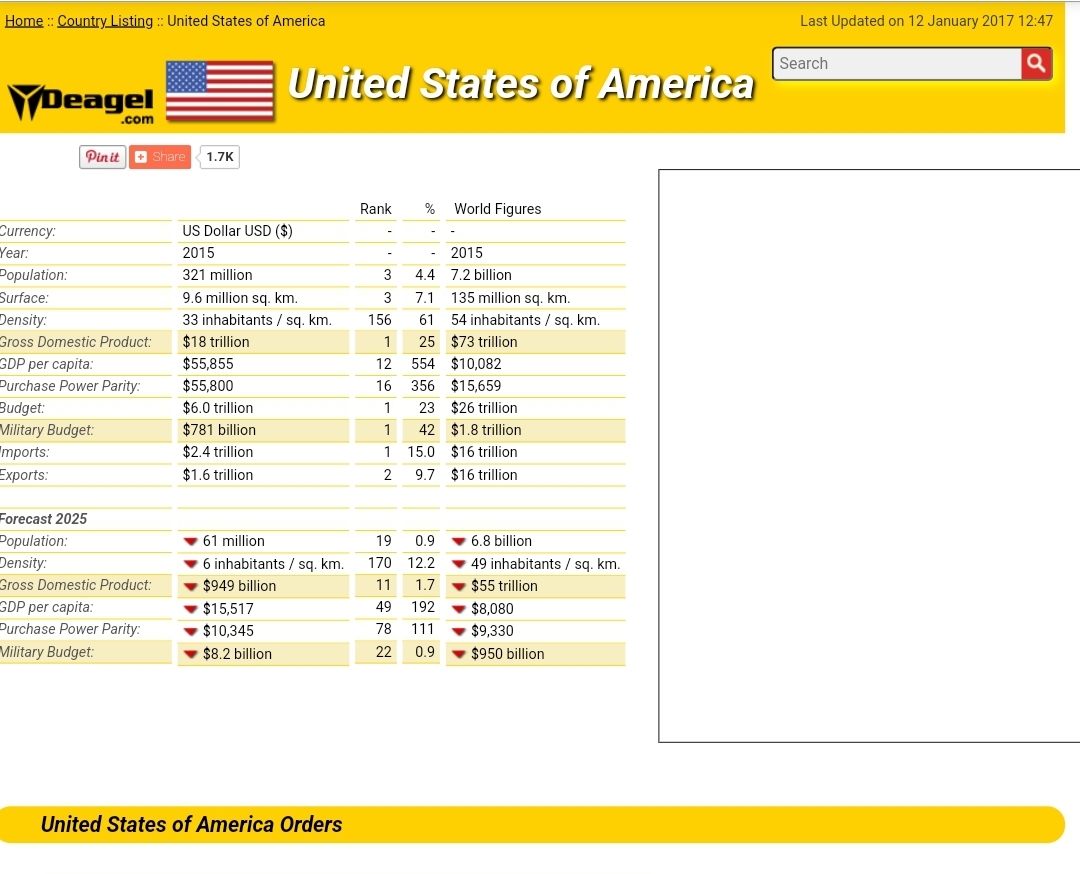The width and height of the screenshot is (1080, 874).
Task: Click the red arrow beside $950 billion
Action: [x=459, y=654]
